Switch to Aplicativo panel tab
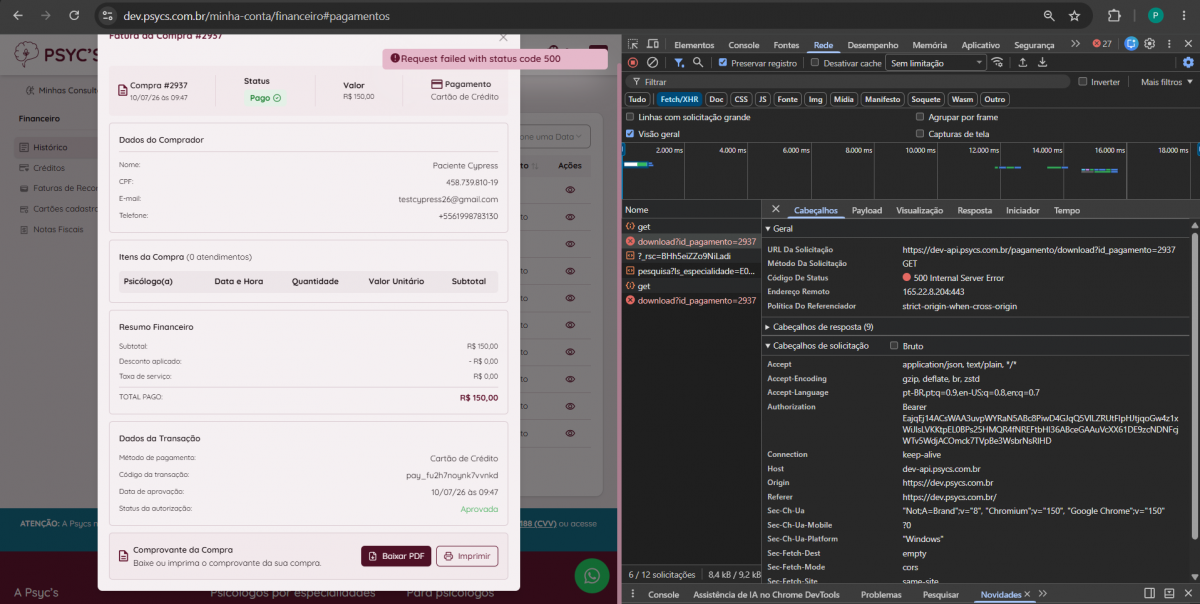Viewport: 1200px width, 604px height. pos(980,45)
